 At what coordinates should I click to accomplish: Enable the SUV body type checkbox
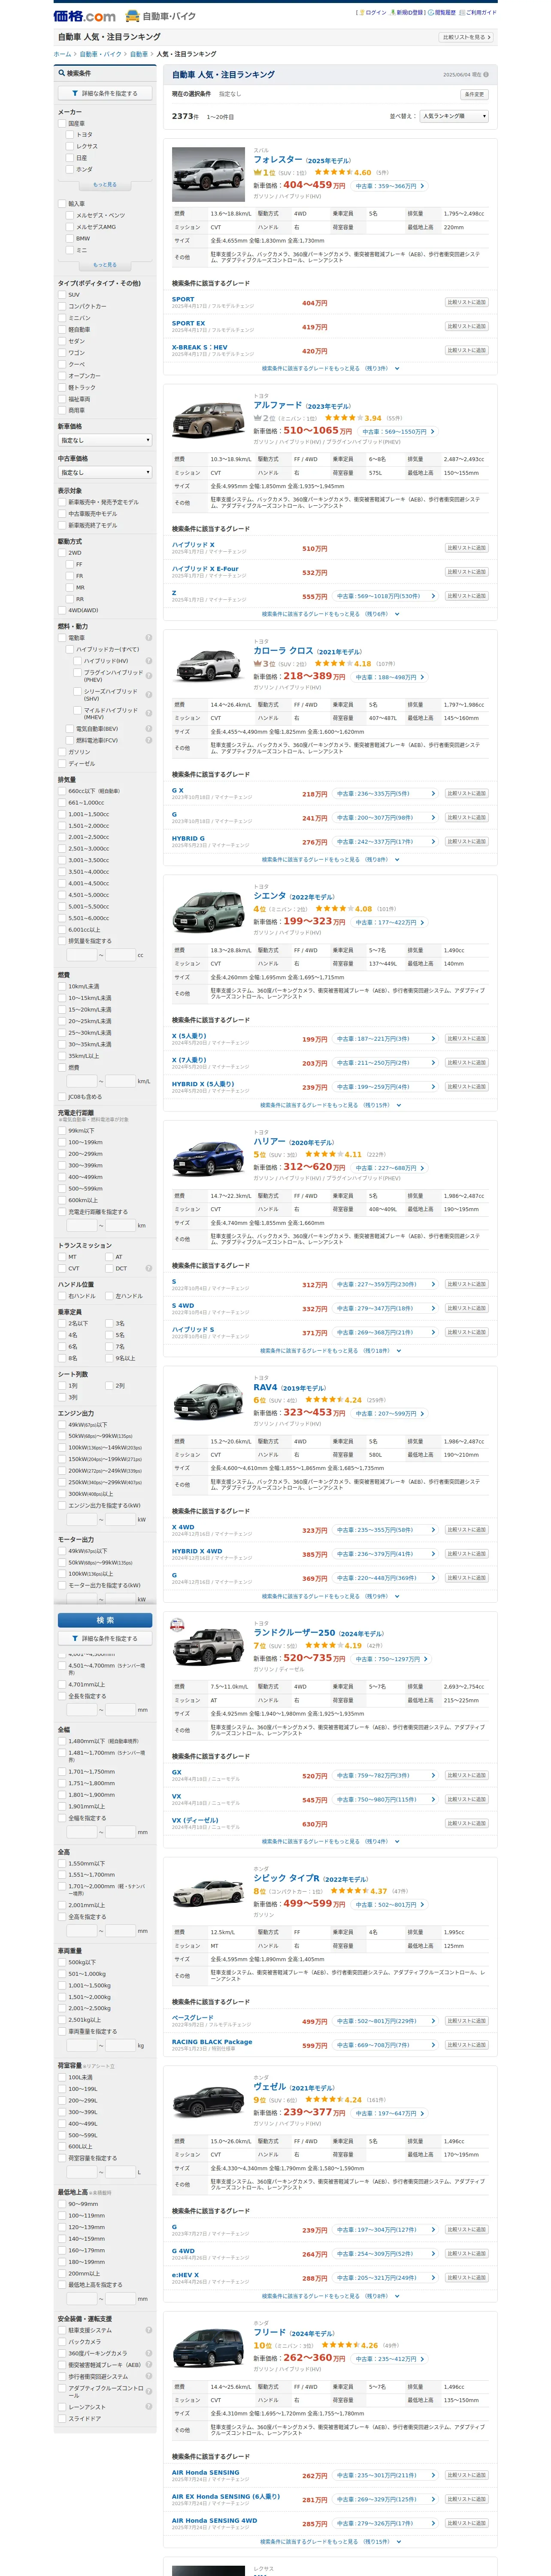click(x=62, y=295)
